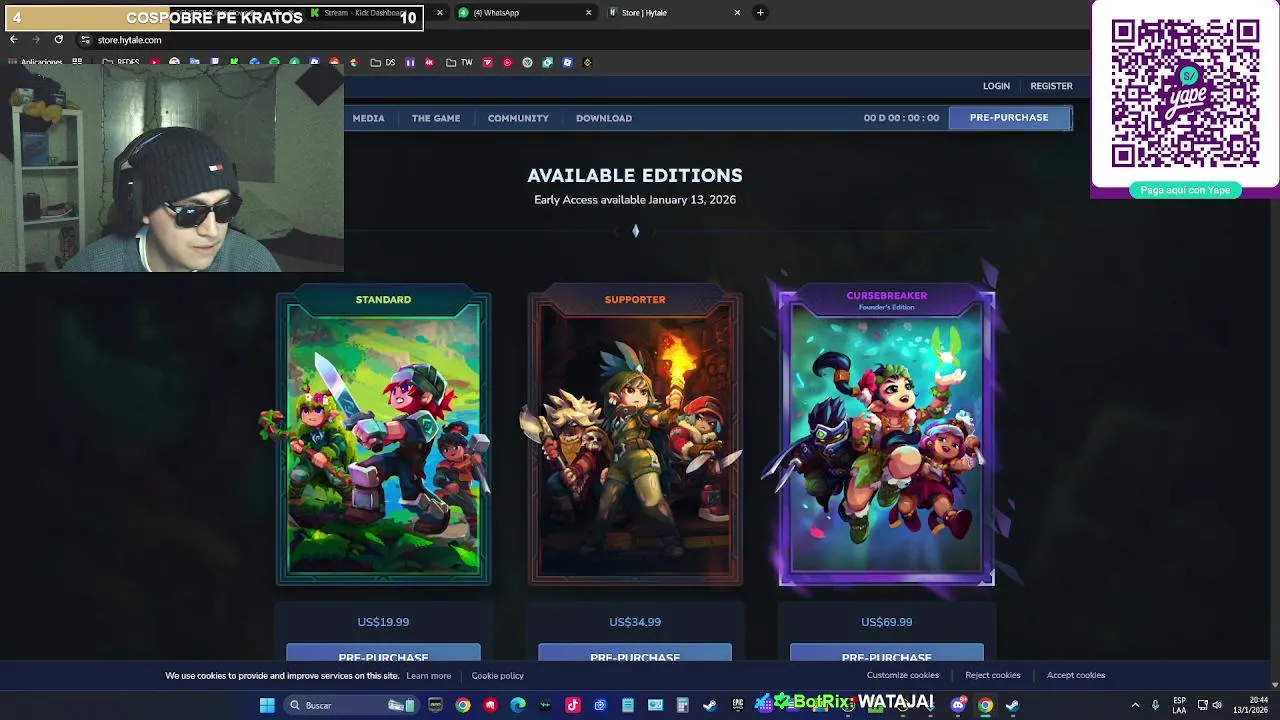The image size is (1280, 720).
Task: Click the site info icon in address bar
Action: point(85,40)
